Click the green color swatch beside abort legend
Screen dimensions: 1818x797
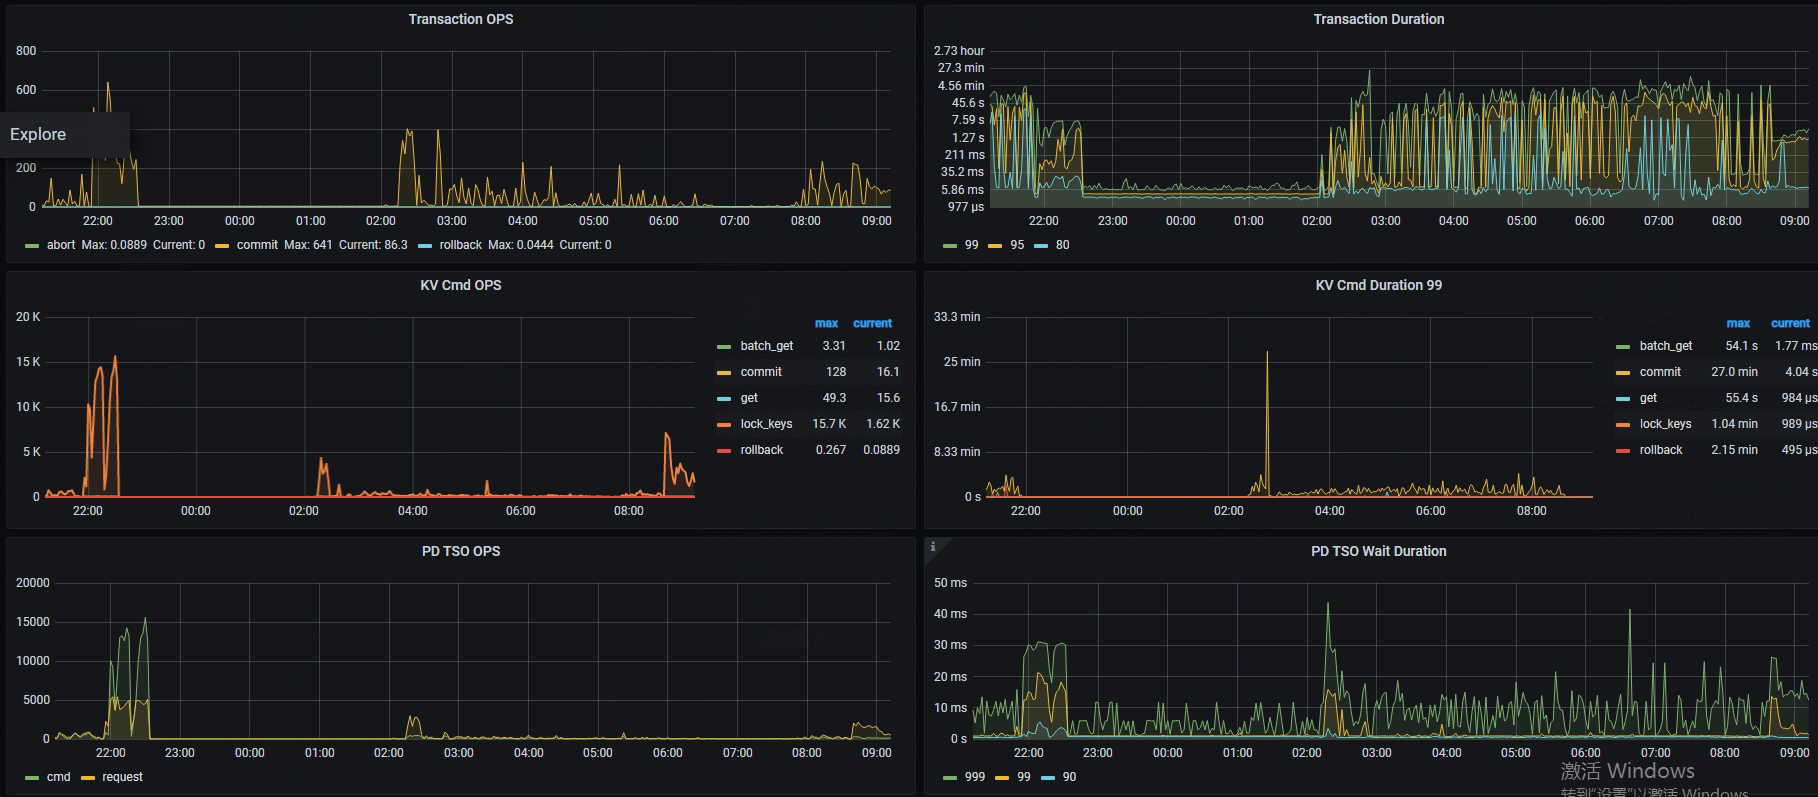click(32, 246)
